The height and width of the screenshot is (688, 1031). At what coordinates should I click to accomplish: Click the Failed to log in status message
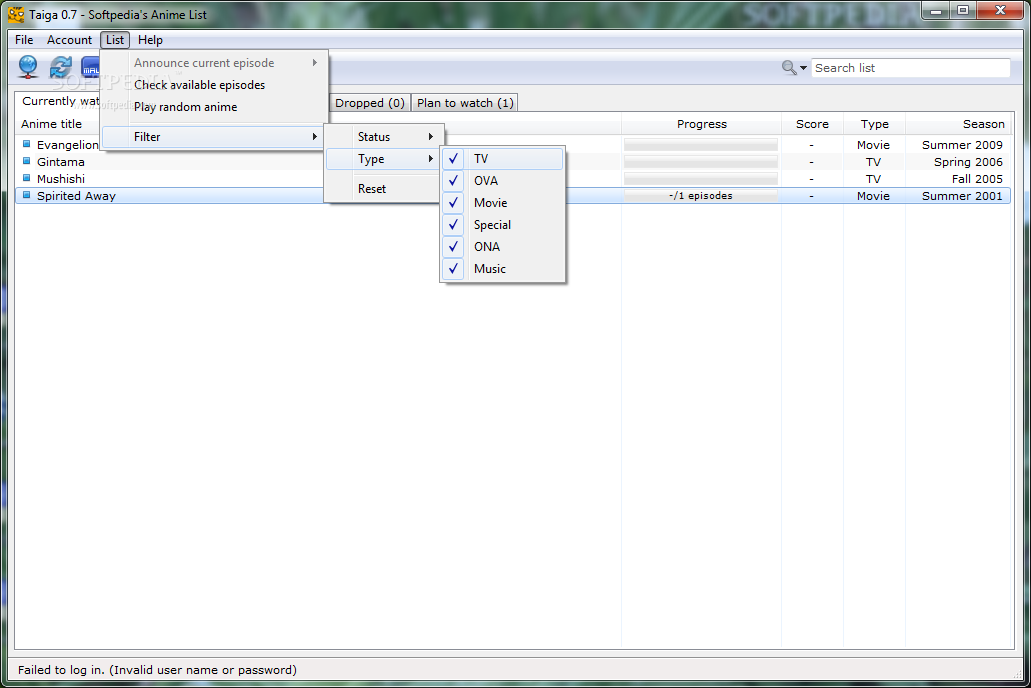click(x=157, y=670)
